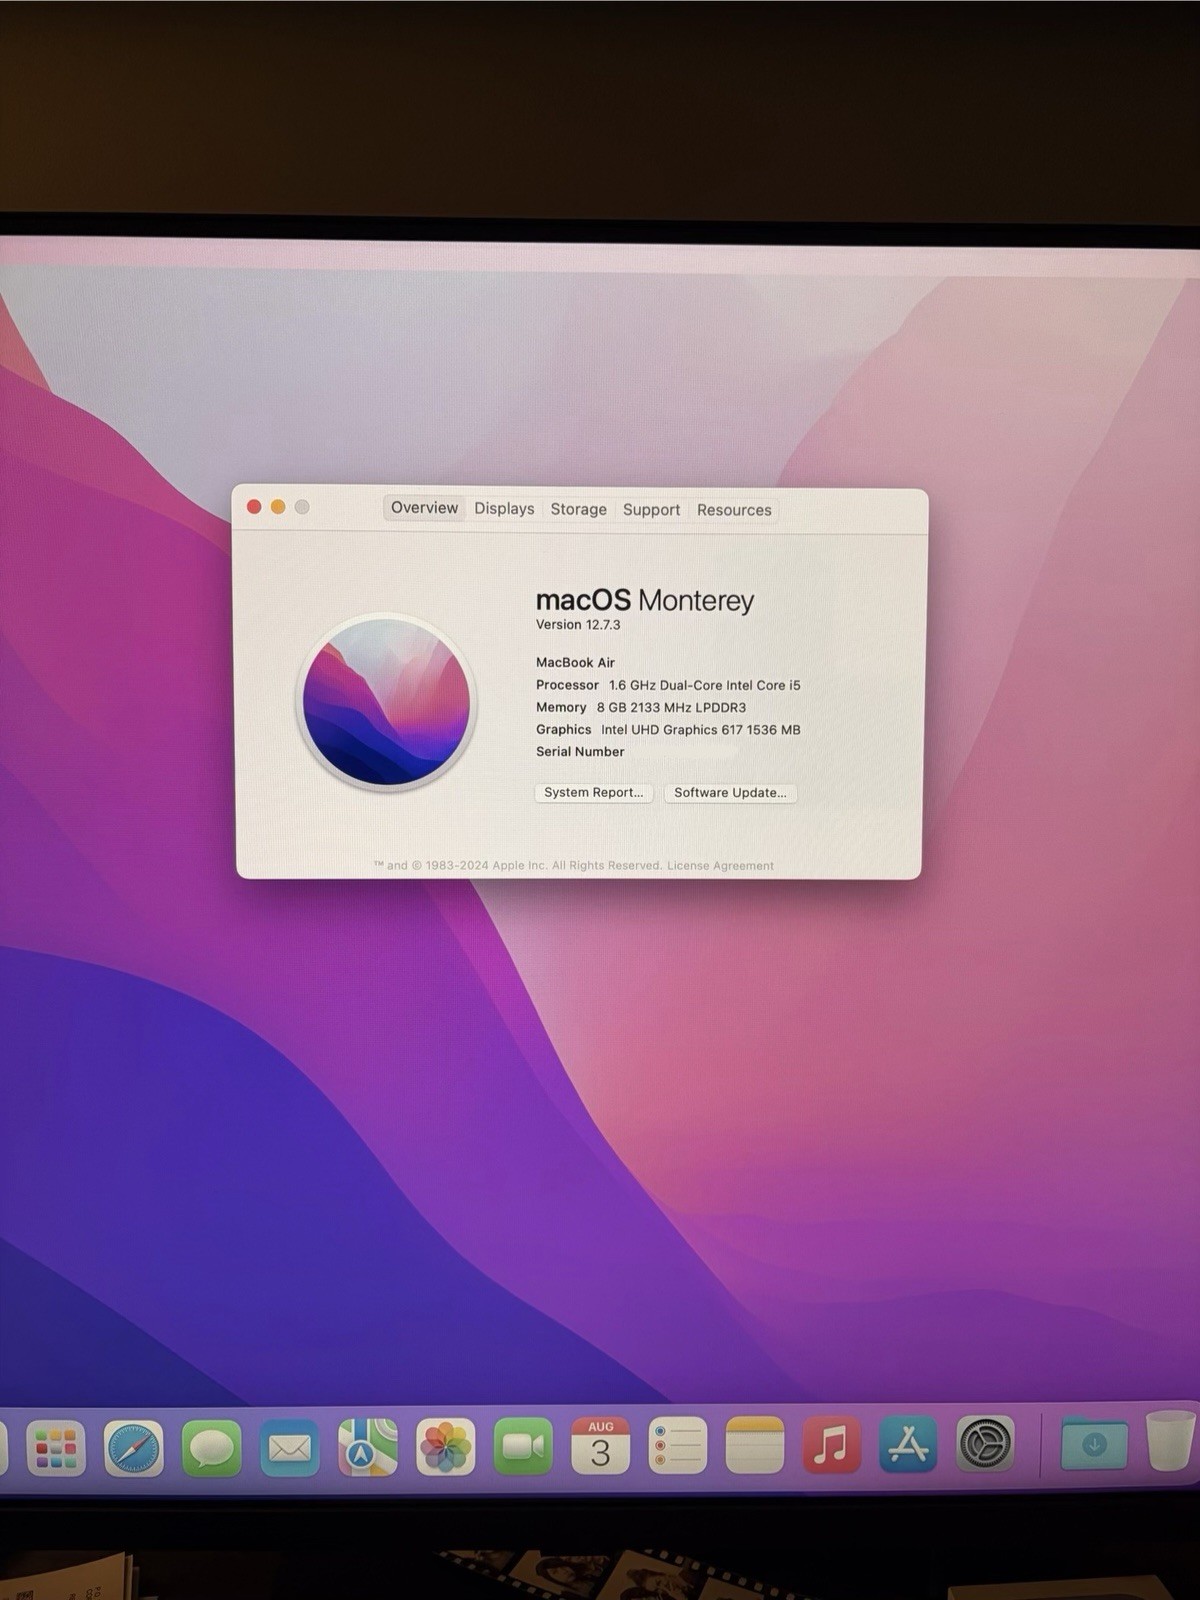Screen dimensions: 1200x1600
Task: Switch to the Overview tab
Action: (424, 508)
